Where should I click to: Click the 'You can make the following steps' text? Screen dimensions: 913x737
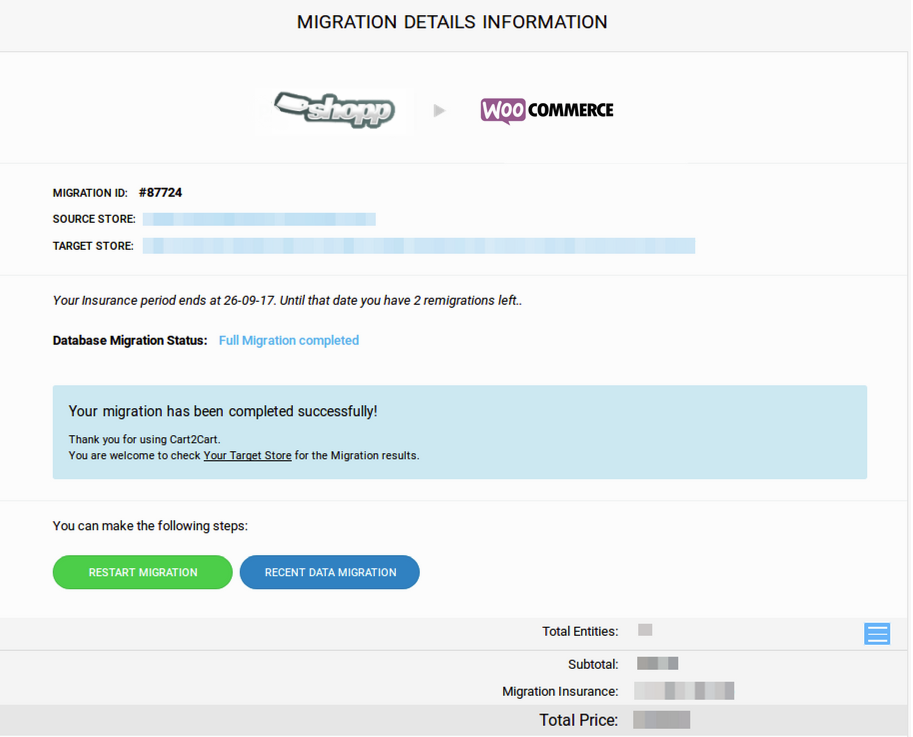coord(150,526)
